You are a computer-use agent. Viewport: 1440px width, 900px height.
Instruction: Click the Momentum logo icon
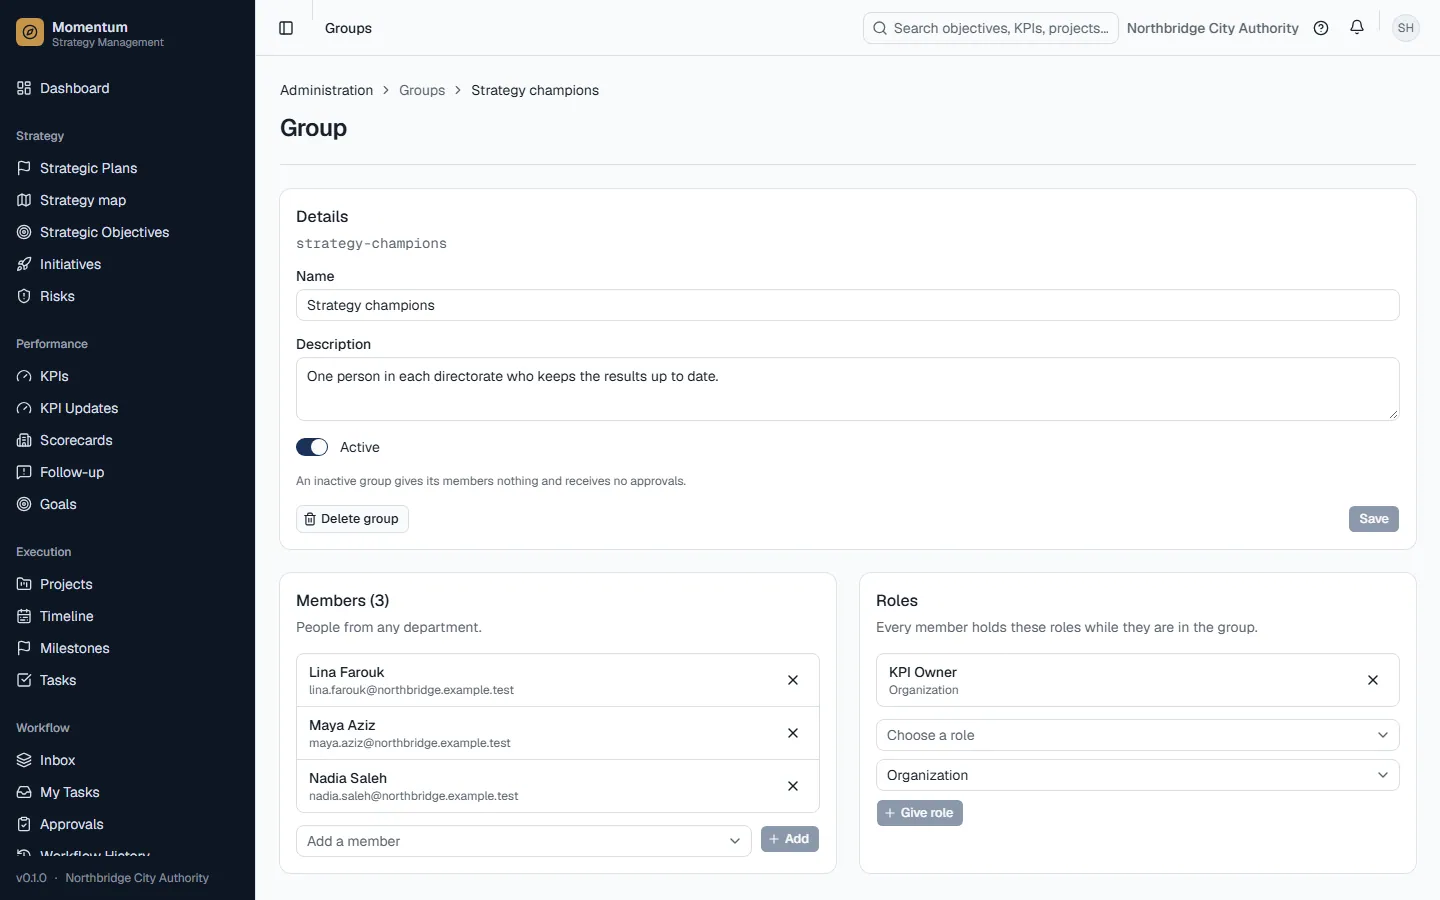click(x=30, y=33)
